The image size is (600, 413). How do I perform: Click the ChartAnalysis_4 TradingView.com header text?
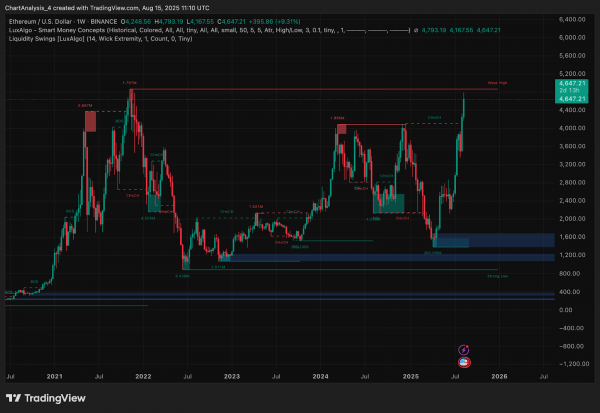pos(107,8)
